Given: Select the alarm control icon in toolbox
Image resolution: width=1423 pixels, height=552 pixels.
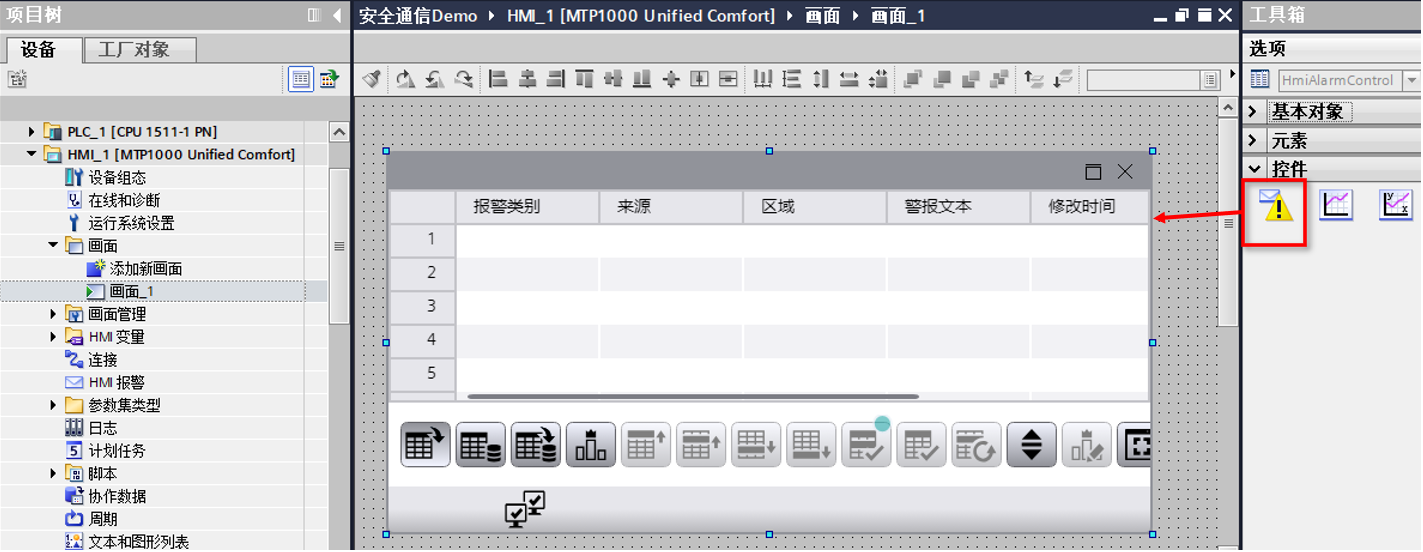Looking at the screenshot, I should pos(1276,206).
